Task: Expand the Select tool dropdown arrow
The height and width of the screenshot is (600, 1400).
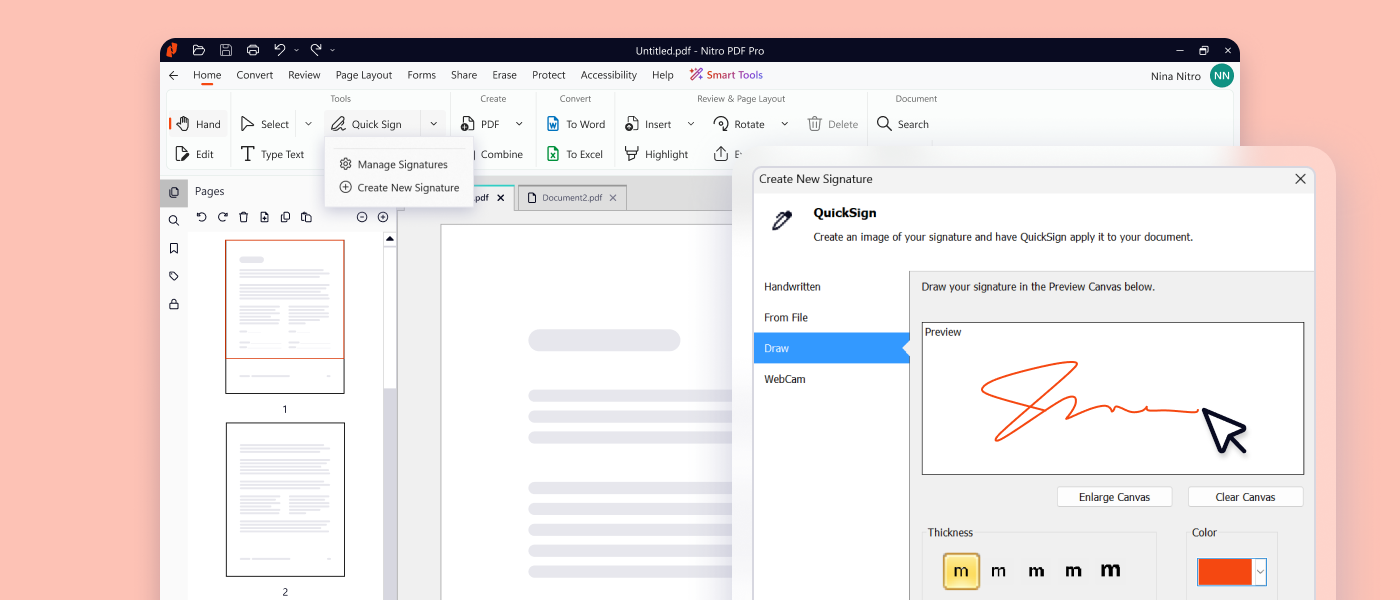Action: pyautogui.click(x=308, y=124)
